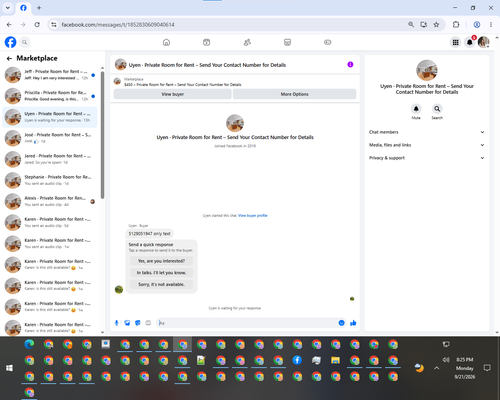Viewport: 500px width, 400px height.
Task: Expand the Privacy & support section
Action: point(427,158)
